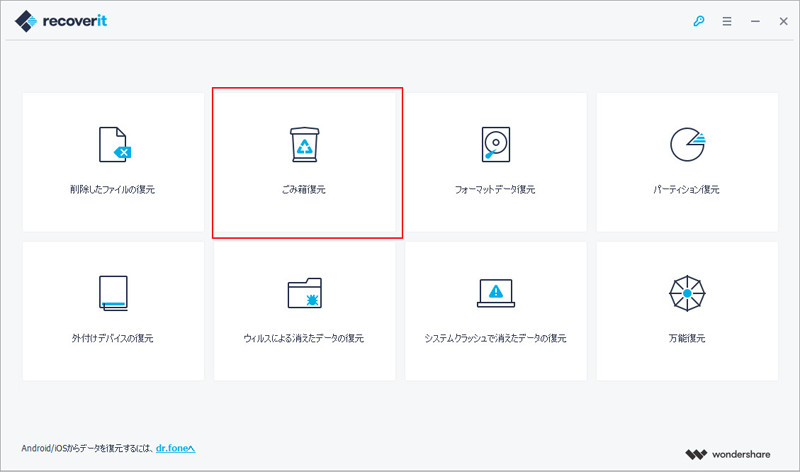Pick the ウィルスによる消えたデータの復元 label
Viewport: 800px width, 472px height.
click(305, 338)
